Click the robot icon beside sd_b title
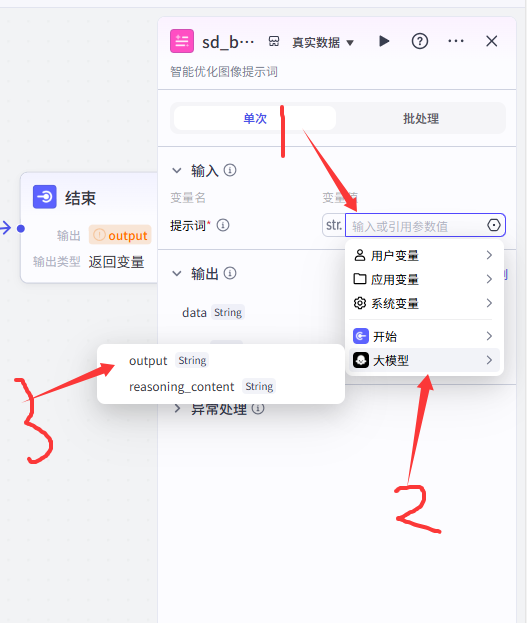The height and width of the screenshot is (623, 527). coord(274,41)
